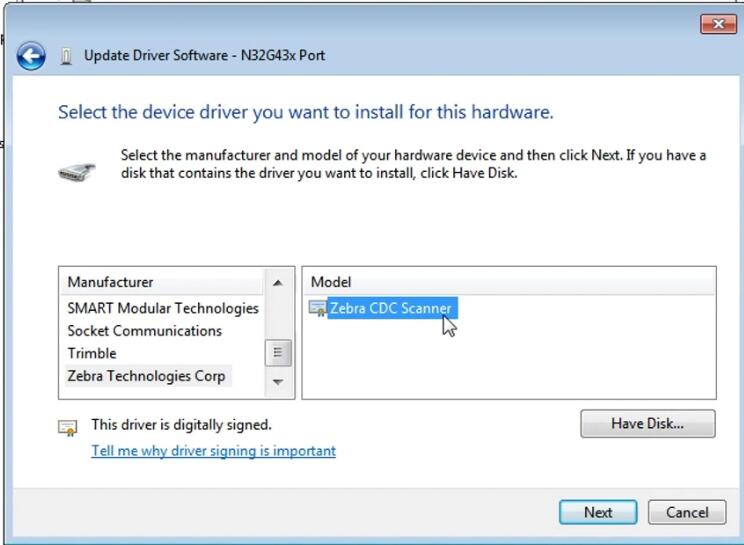
Task: Proceed with the Next button
Action: 598,512
